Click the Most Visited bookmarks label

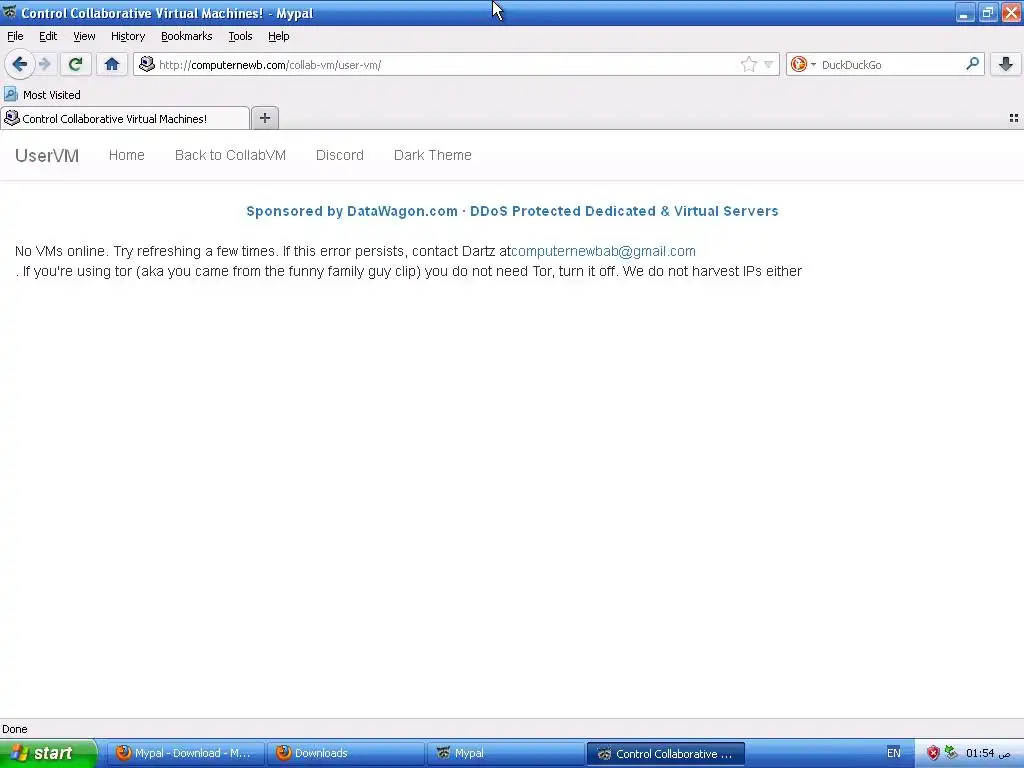(52, 95)
